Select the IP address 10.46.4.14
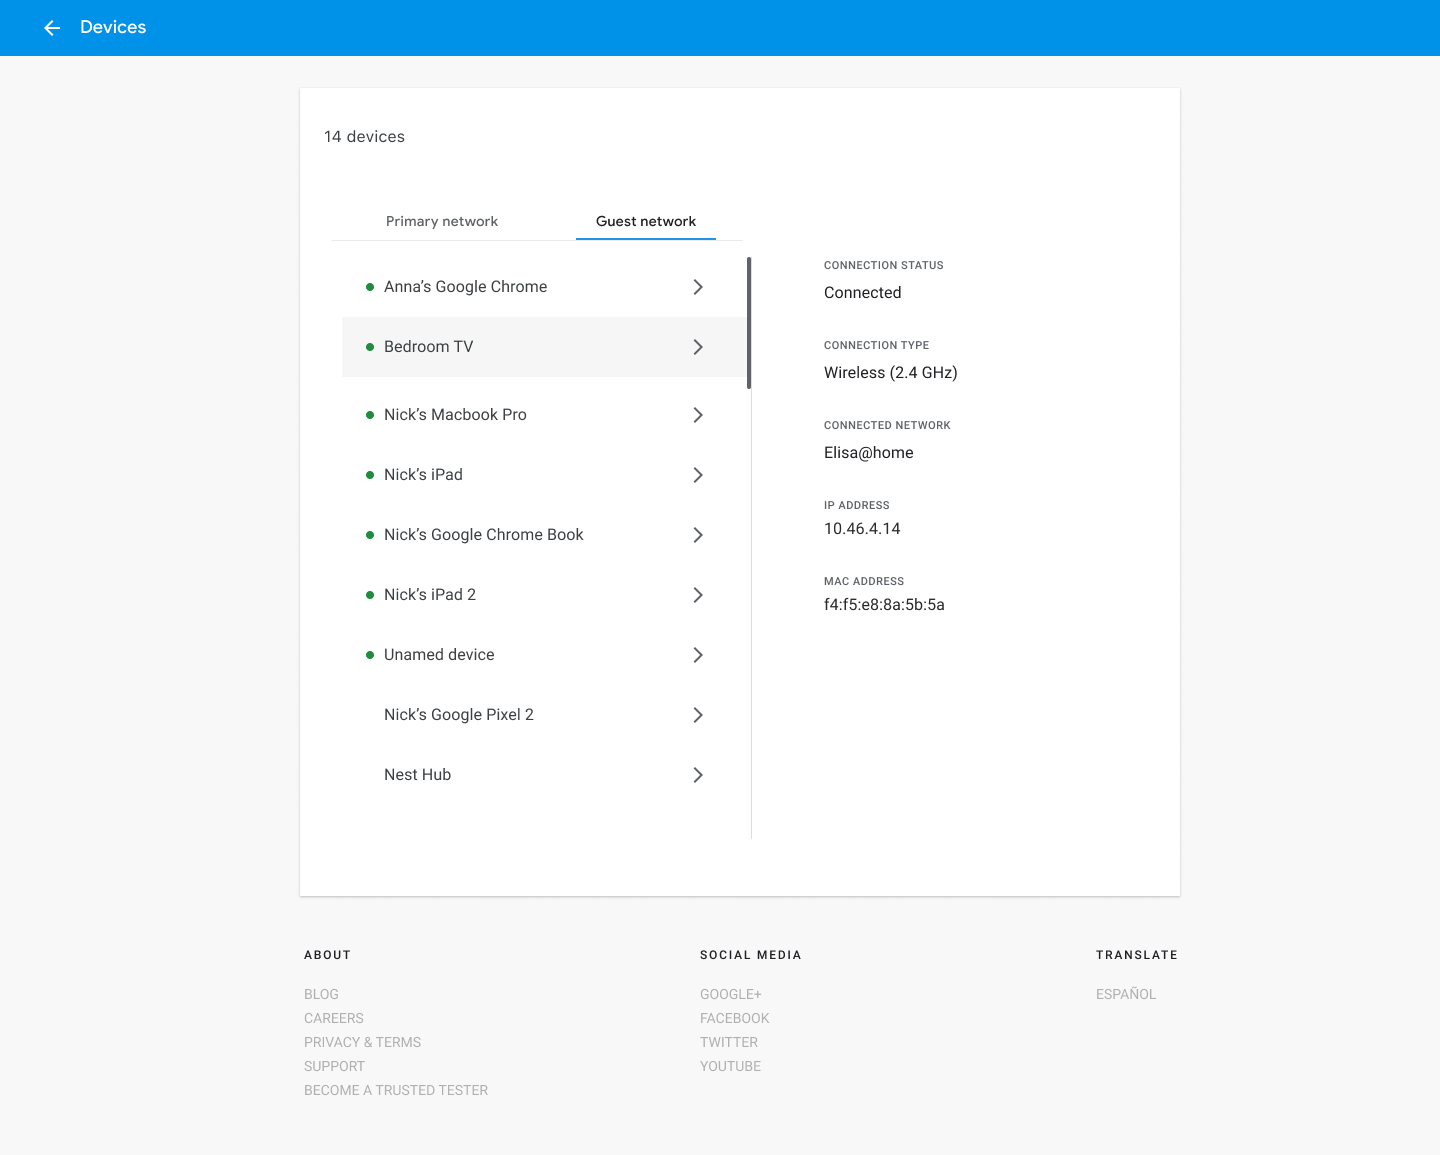The image size is (1440, 1155). pyautogui.click(x=862, y=529)
